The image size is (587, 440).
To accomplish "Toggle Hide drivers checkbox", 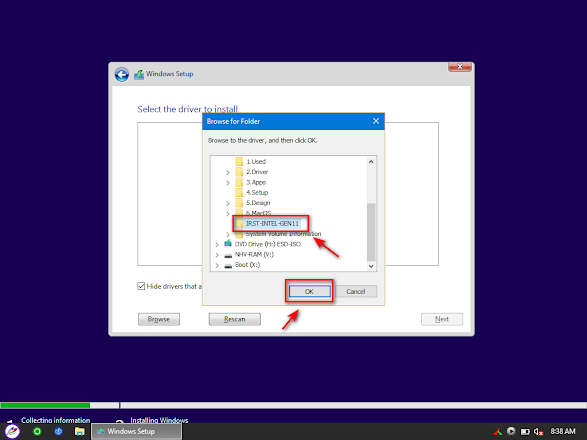I will coord(141,286).
